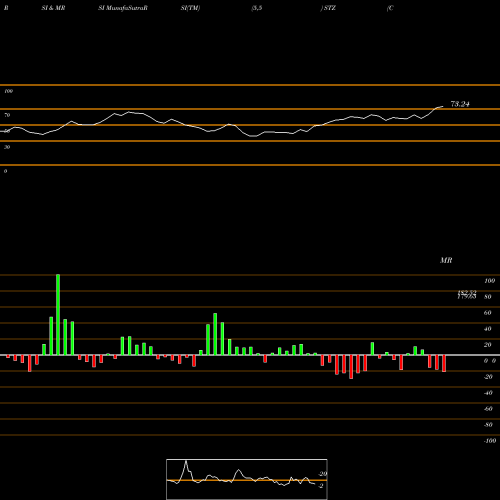The image size is (500, 500).
Task: Click the tallest green histogram bar
Action: point(58,315)
